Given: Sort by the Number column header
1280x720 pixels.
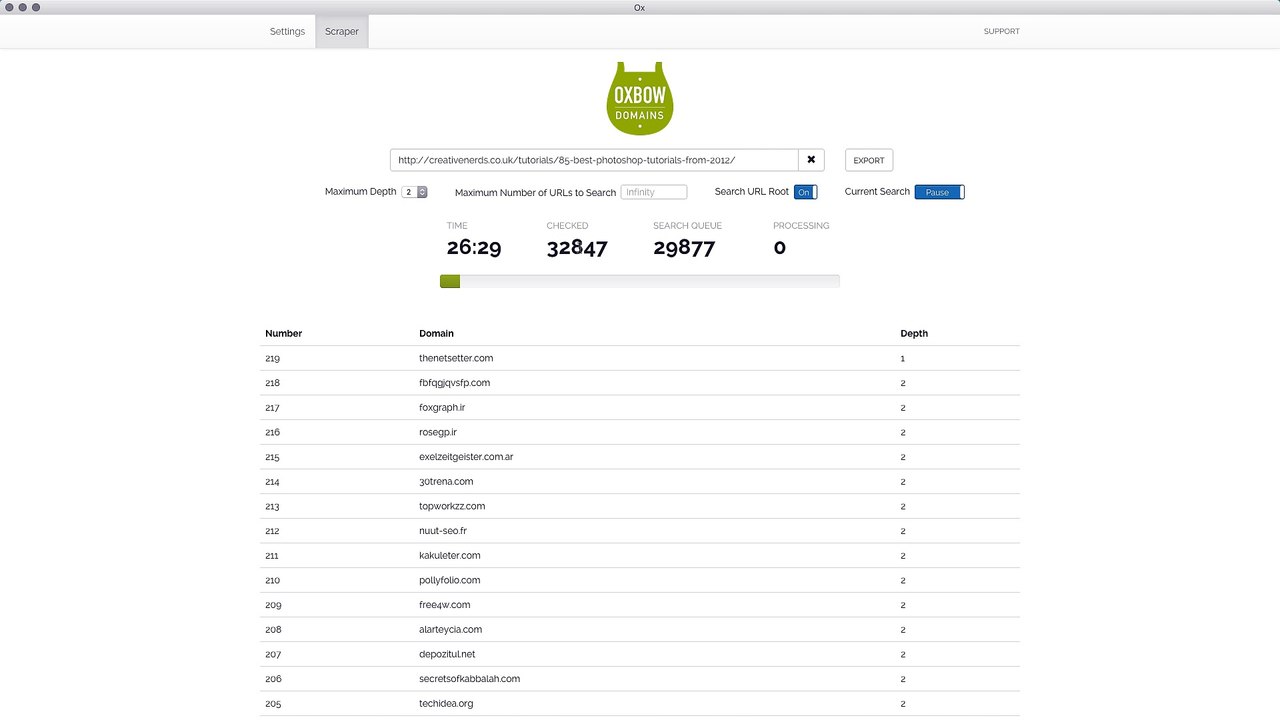Looking at the screenshot, I should (284, 334).
